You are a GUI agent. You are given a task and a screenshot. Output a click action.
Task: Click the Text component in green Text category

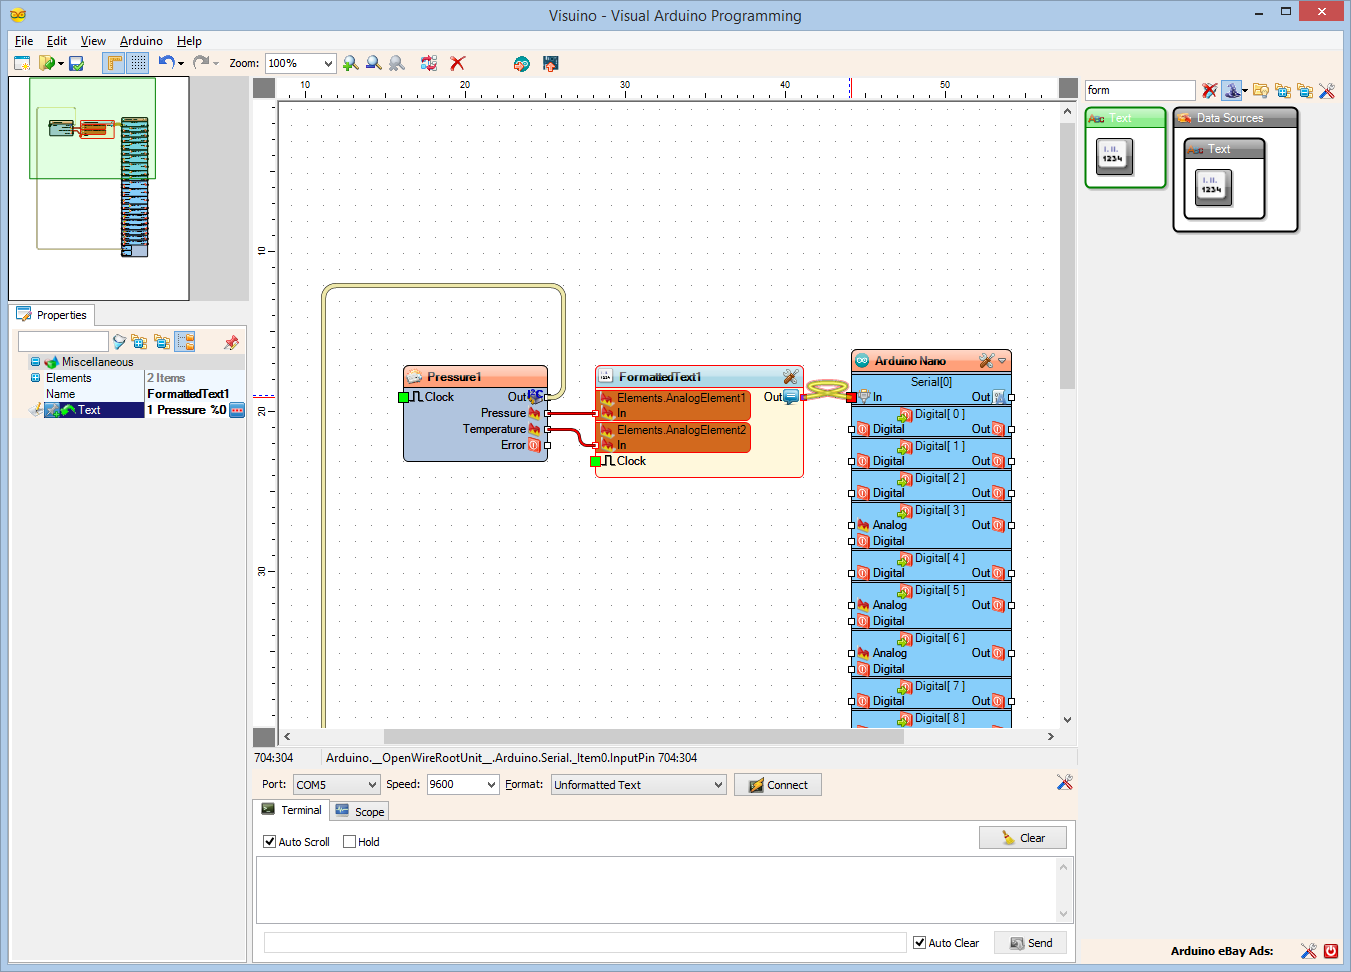pyautogui.click(x=1114, y=157)
